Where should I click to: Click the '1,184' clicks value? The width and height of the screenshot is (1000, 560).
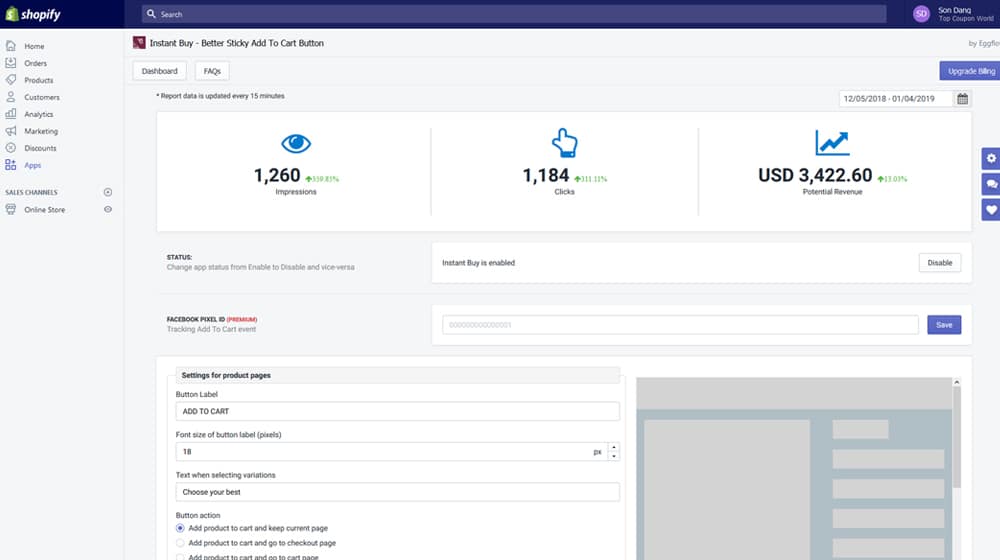(546, 175)
